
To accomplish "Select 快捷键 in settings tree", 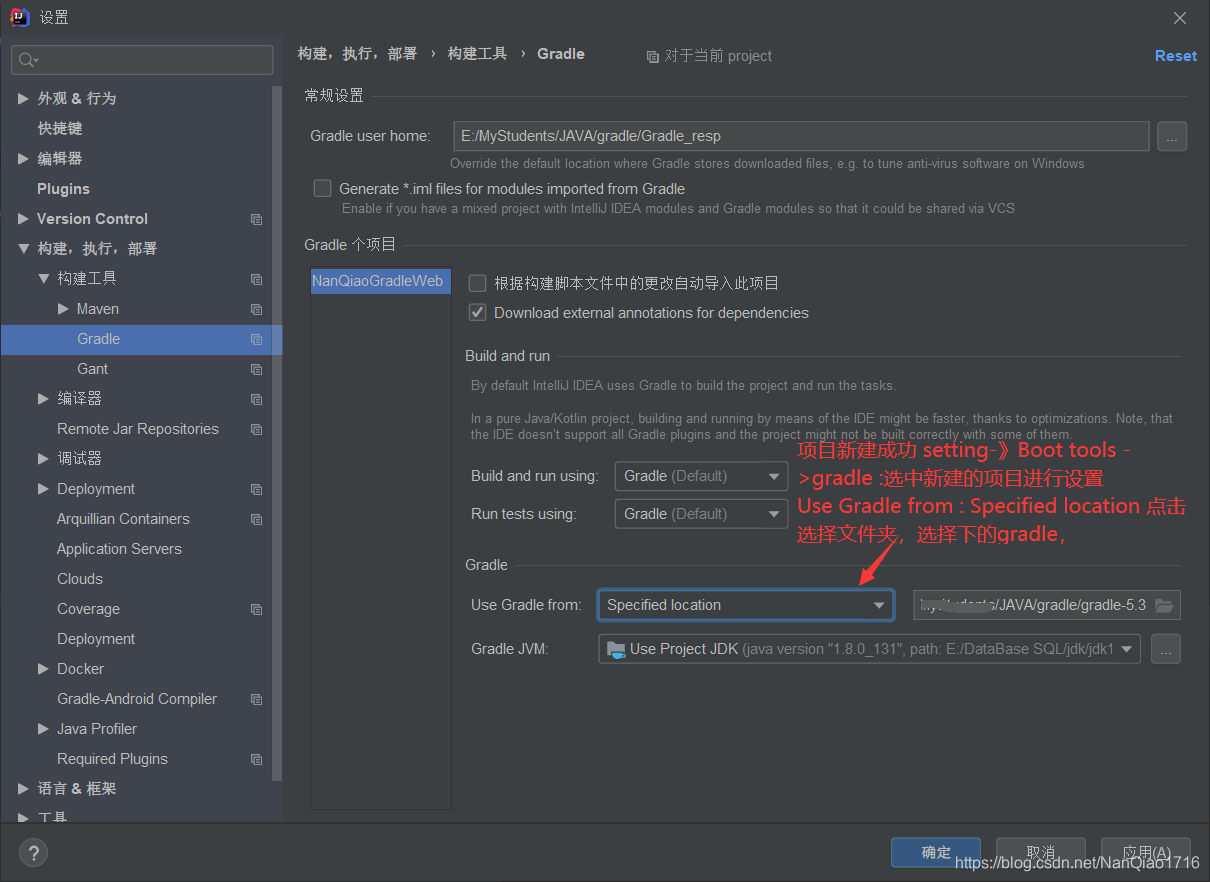I will pos(60,128).
